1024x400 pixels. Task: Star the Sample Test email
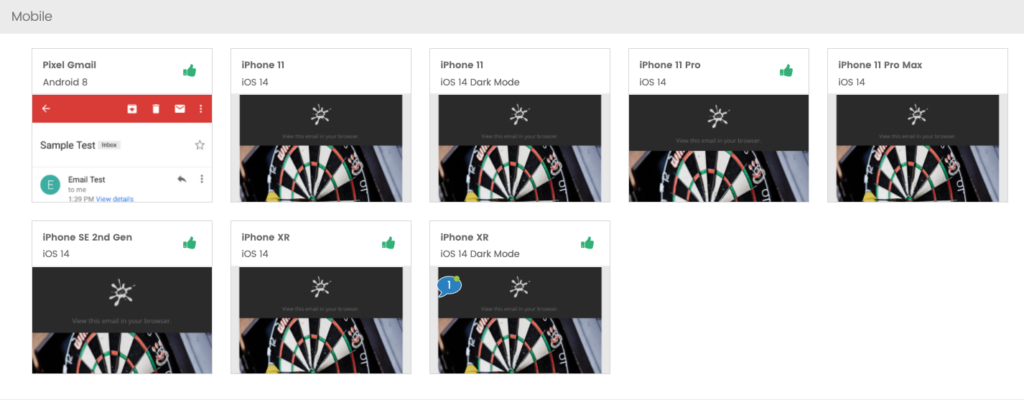200,145
